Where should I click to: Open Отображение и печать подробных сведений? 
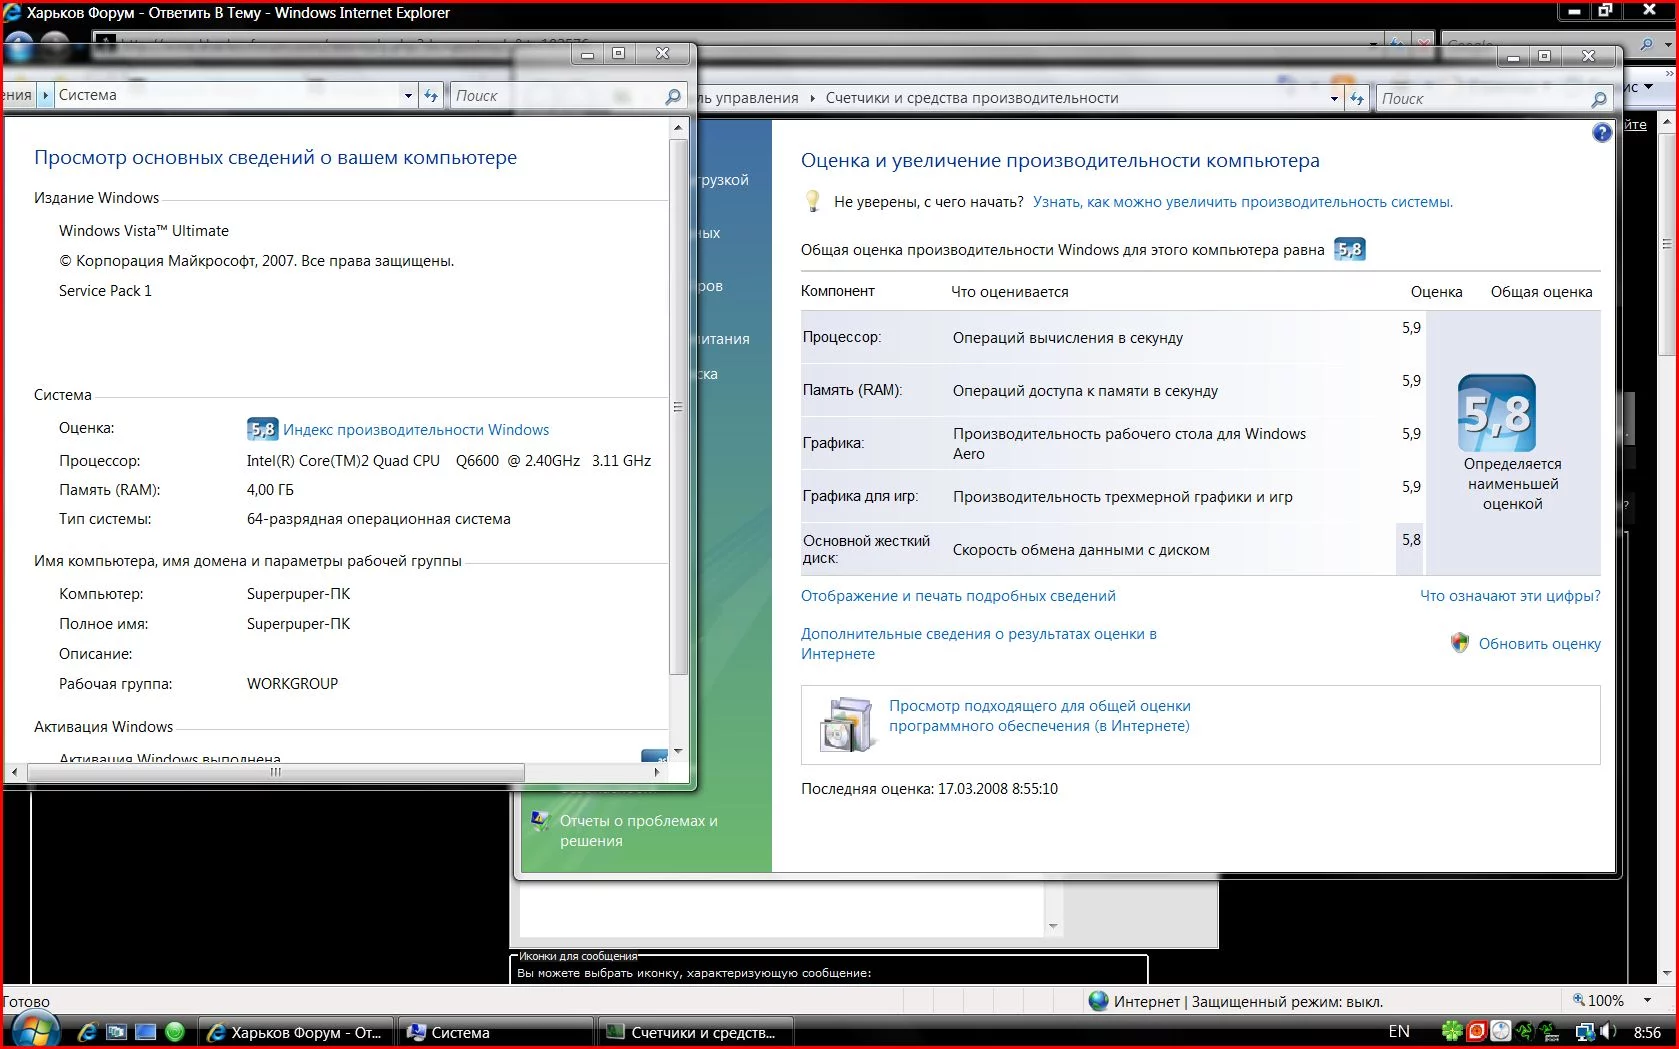coord(958,596)
